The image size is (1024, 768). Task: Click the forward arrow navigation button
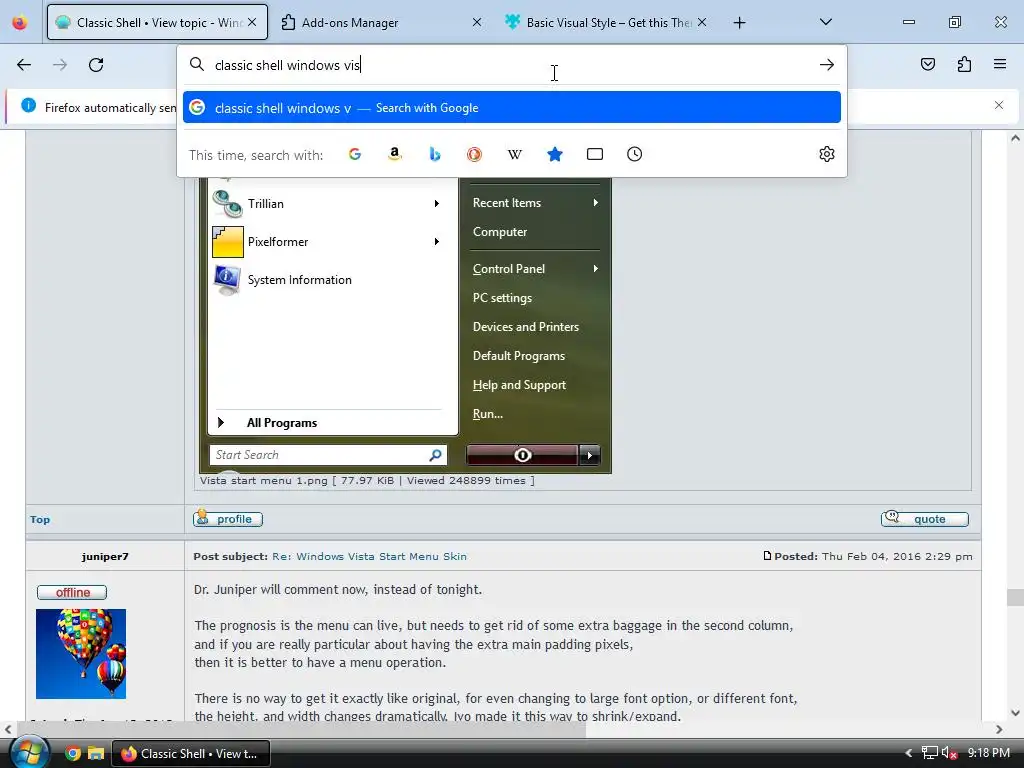pyautogui.click(x=60, y=65)
